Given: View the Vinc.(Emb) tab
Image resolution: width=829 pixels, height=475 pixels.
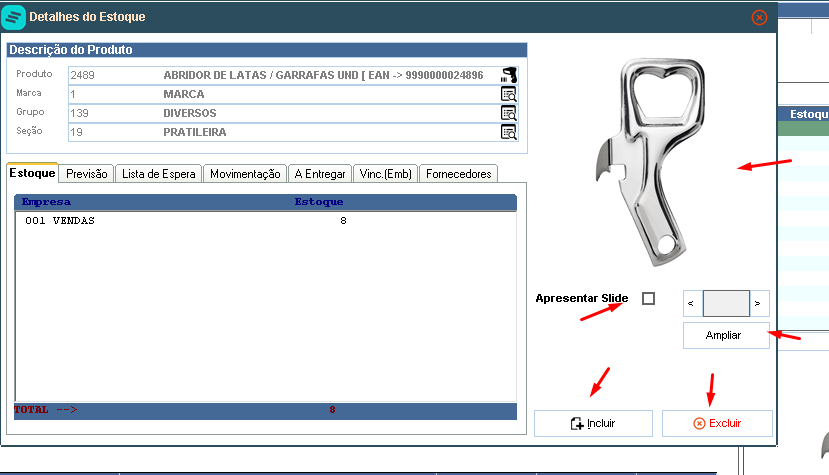Looking at the screenshot, I should click(385, 174).
